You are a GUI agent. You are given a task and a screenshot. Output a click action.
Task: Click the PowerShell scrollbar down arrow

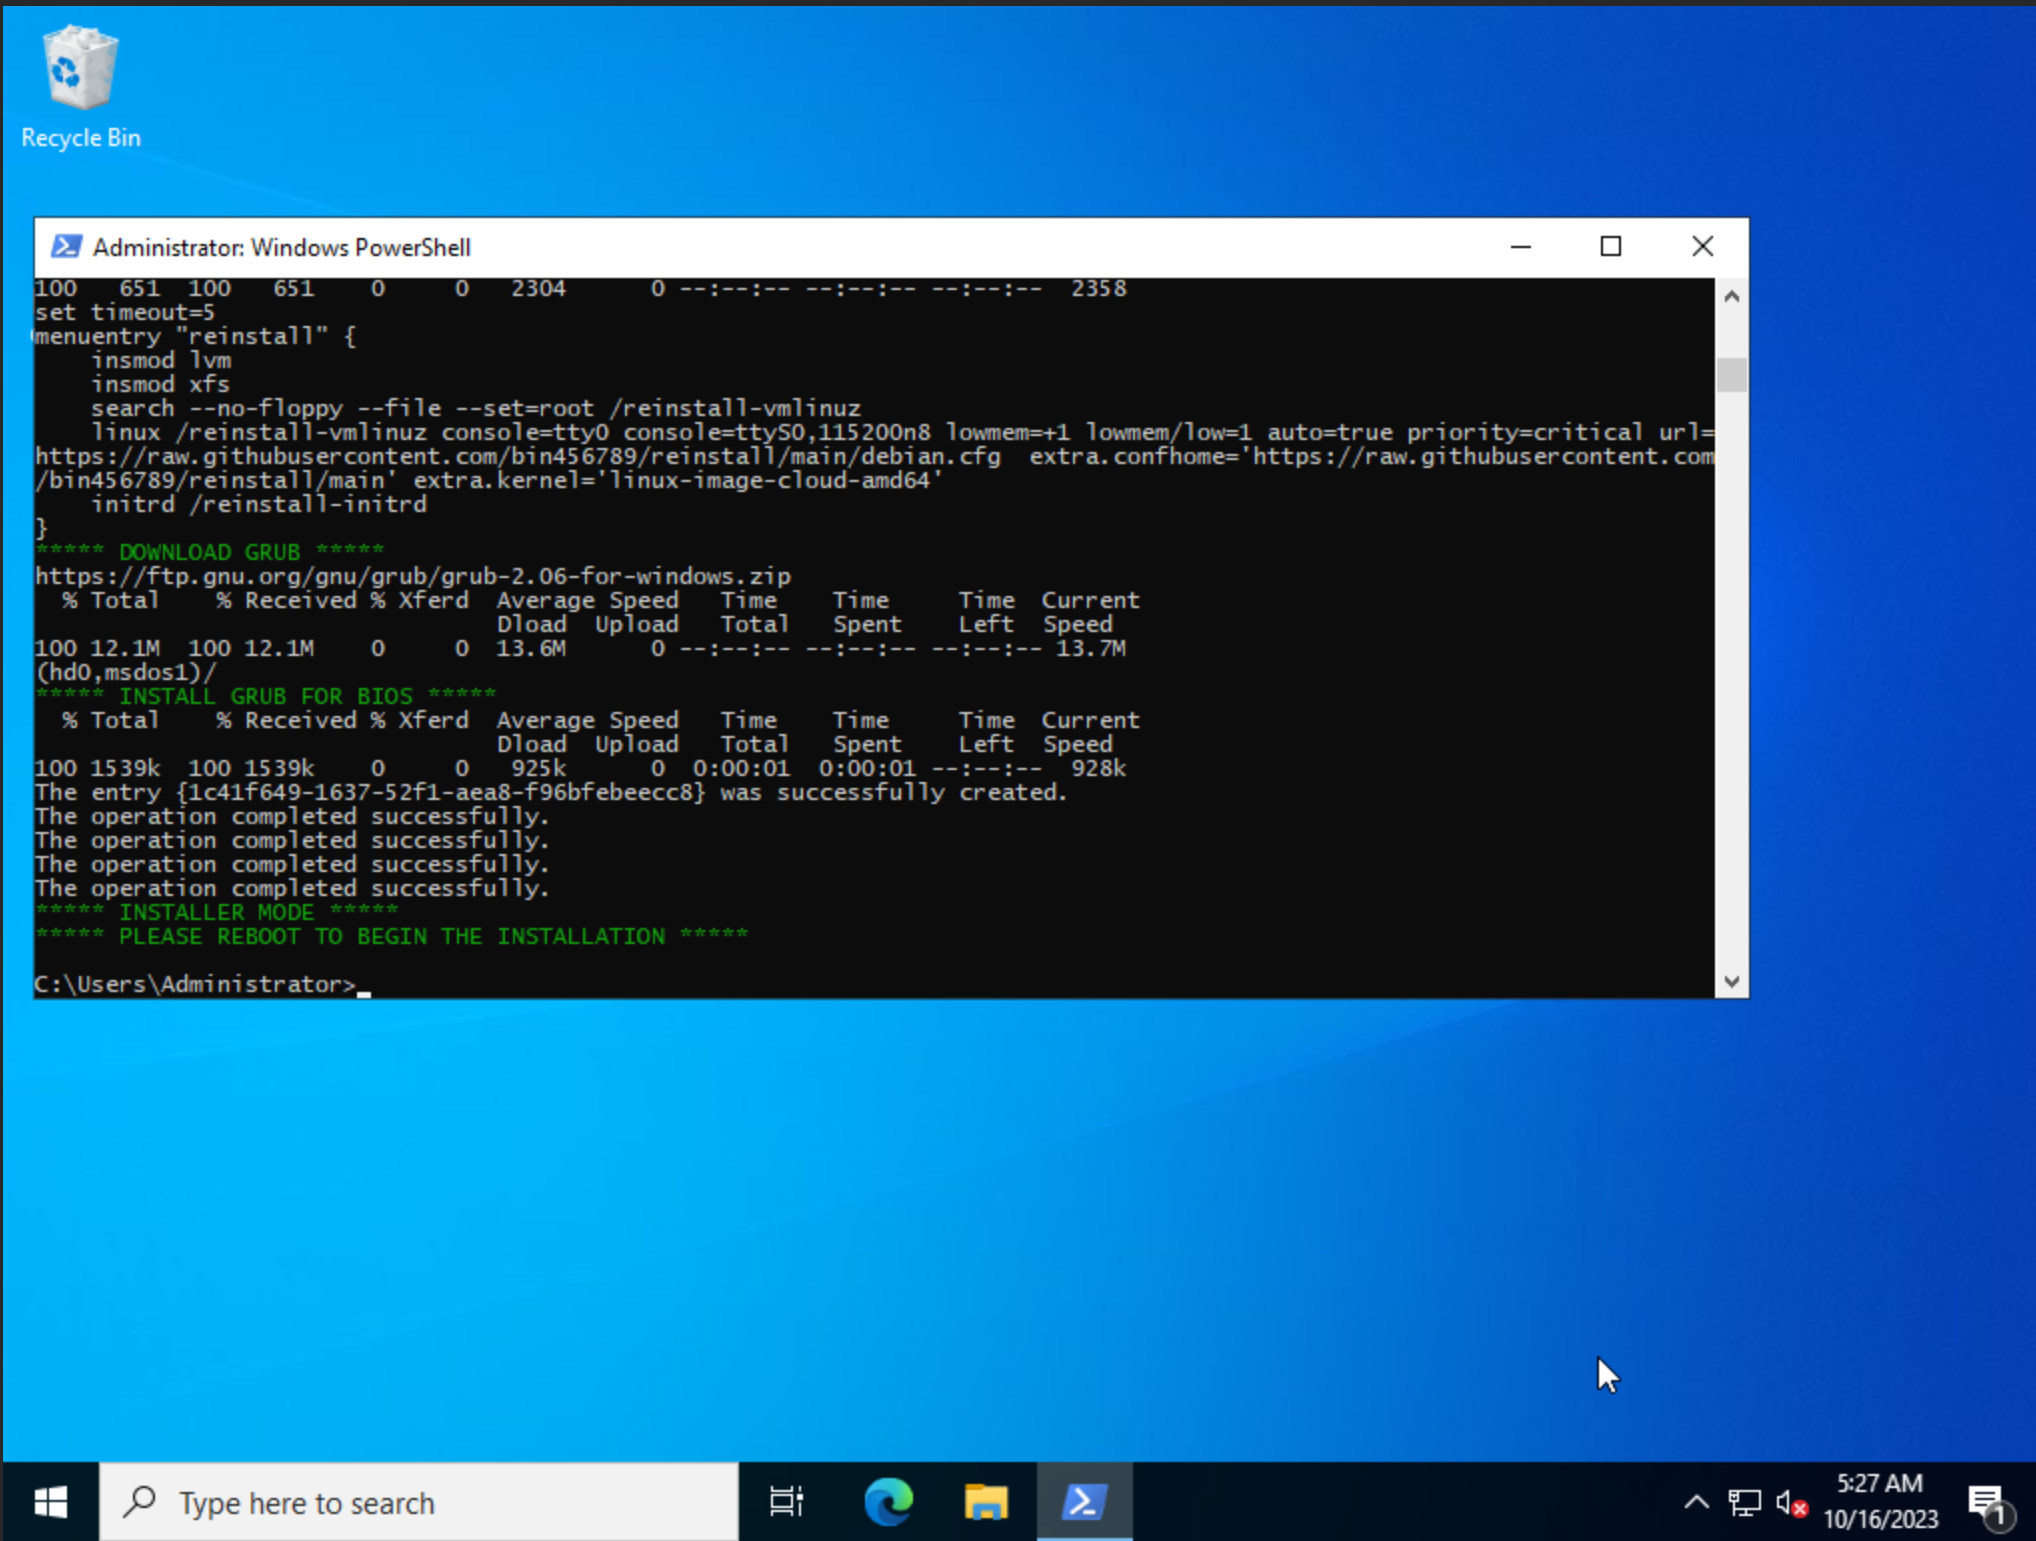(1732, 982)
